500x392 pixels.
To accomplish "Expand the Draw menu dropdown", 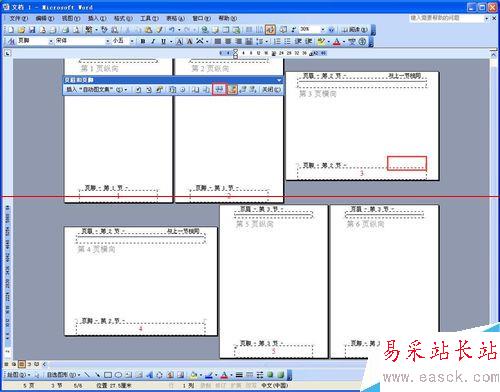I will (x=18, y=375).
